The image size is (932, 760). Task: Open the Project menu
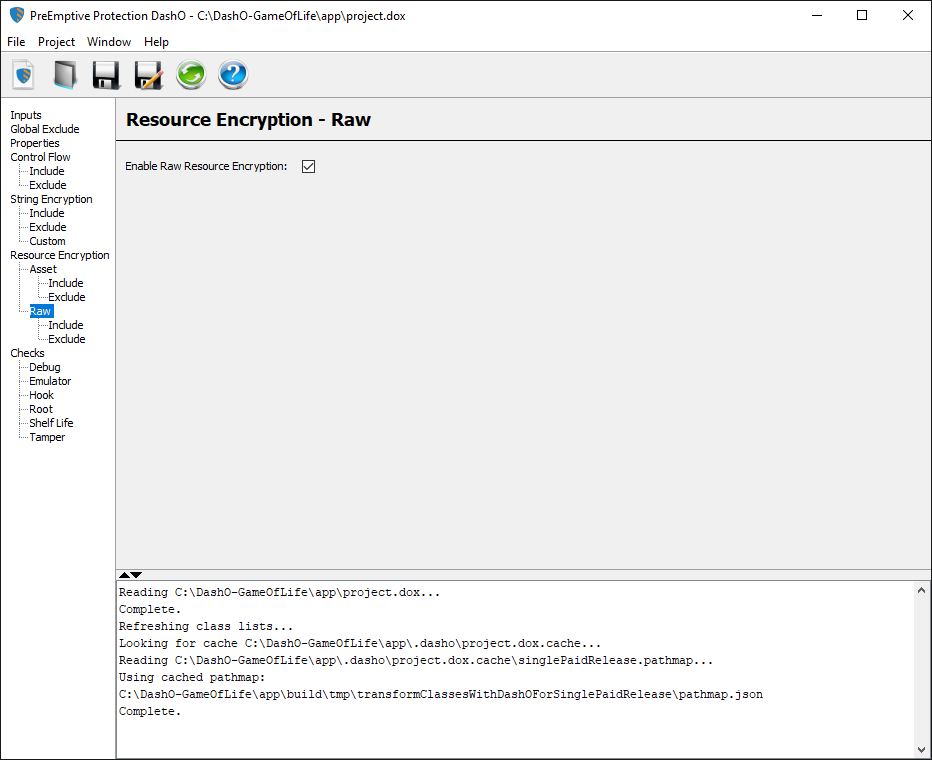pyautogui.click(x=56, y=42)
